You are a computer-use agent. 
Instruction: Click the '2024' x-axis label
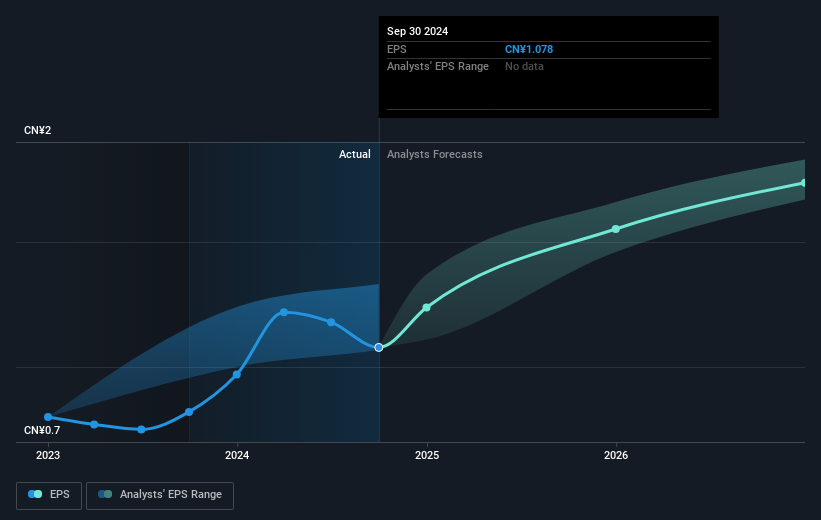click(237, 455)
